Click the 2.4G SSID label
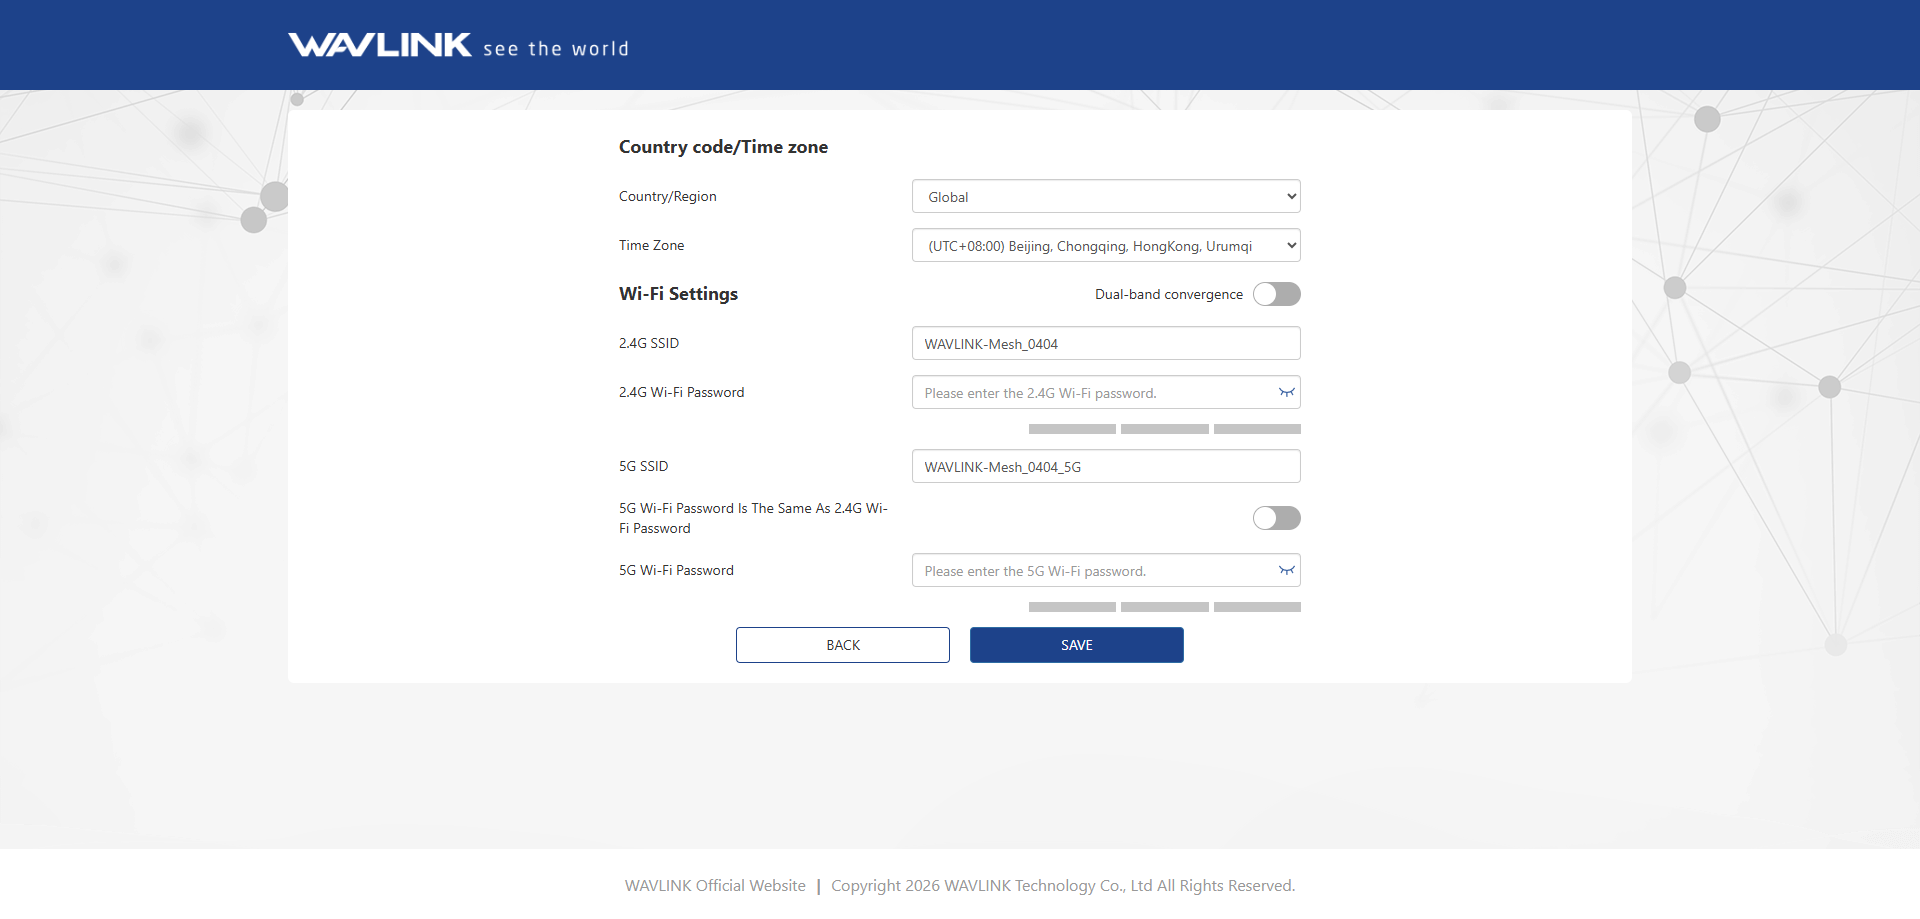 coord(649,344)
